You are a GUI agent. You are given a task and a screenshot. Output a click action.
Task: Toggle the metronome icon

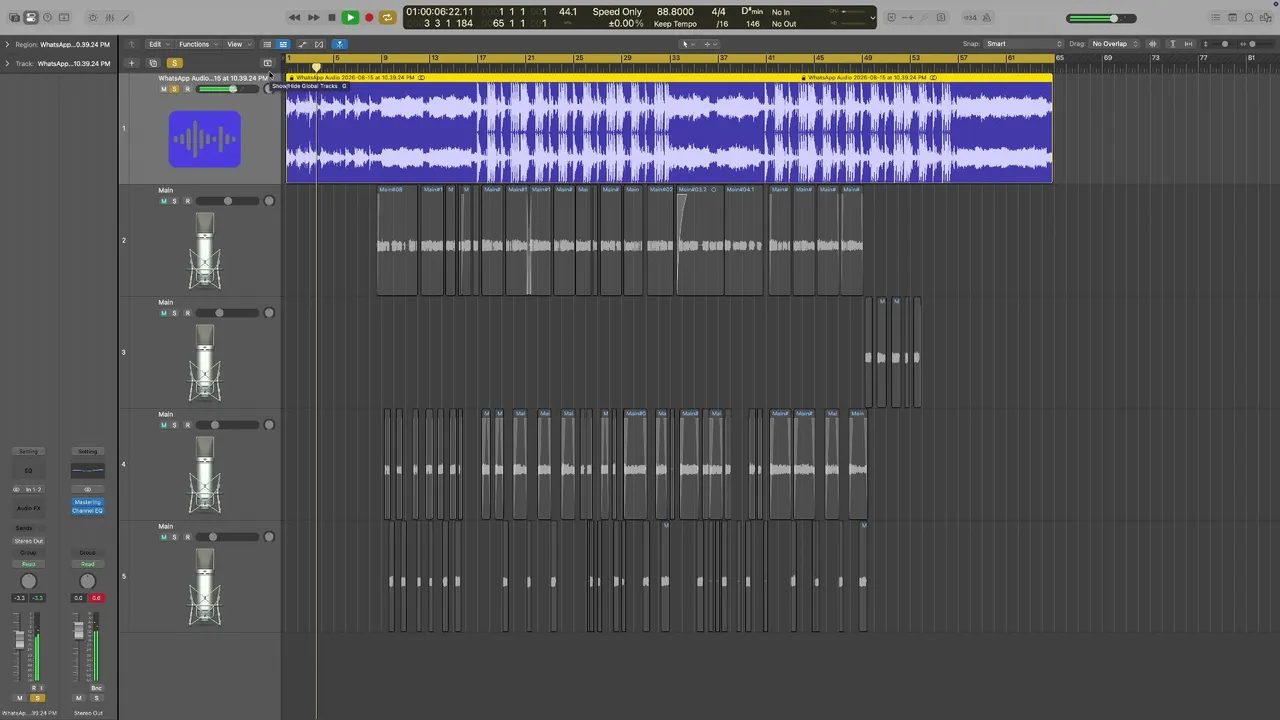pyautogui.click(x=988, y=17)
